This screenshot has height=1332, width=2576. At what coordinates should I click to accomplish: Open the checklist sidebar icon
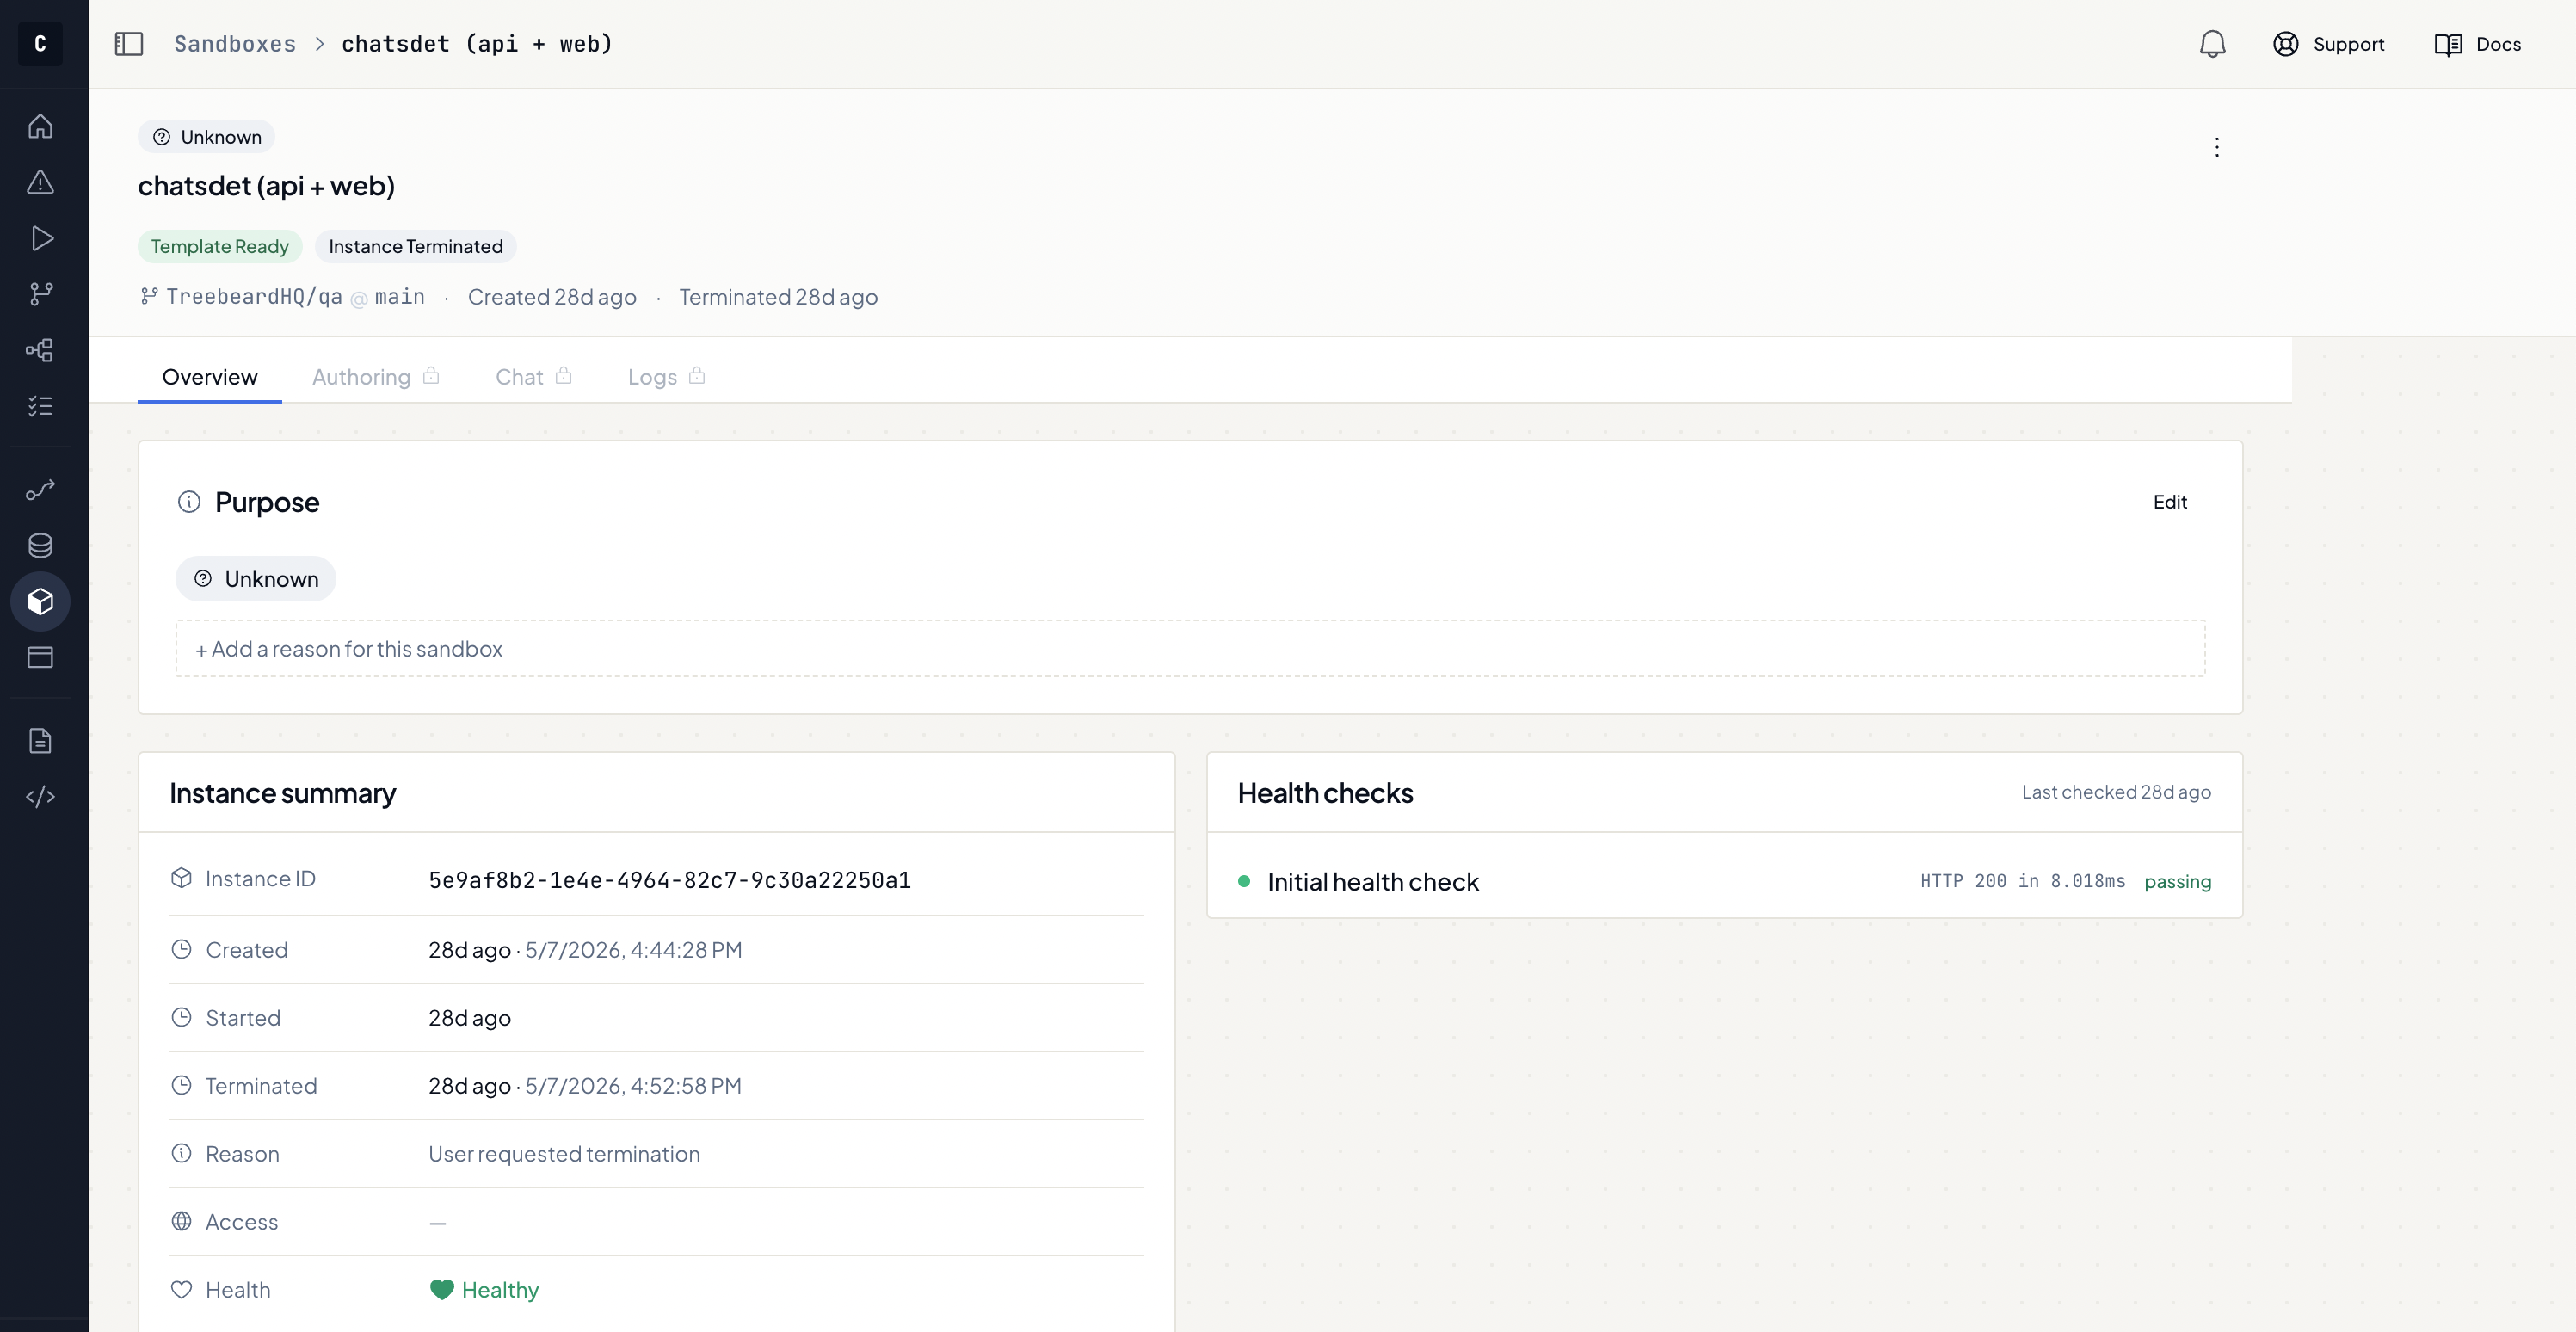(40, 406)
